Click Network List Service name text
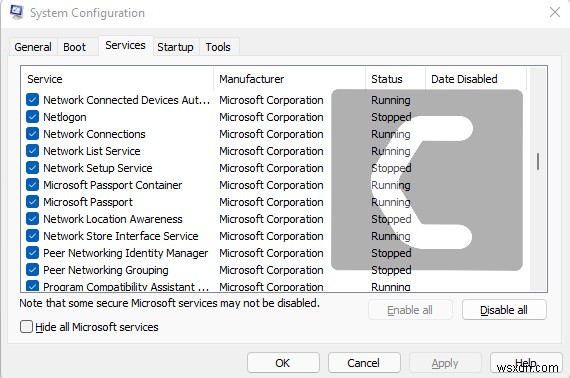 pyautogui.click(x=92, y=151)
